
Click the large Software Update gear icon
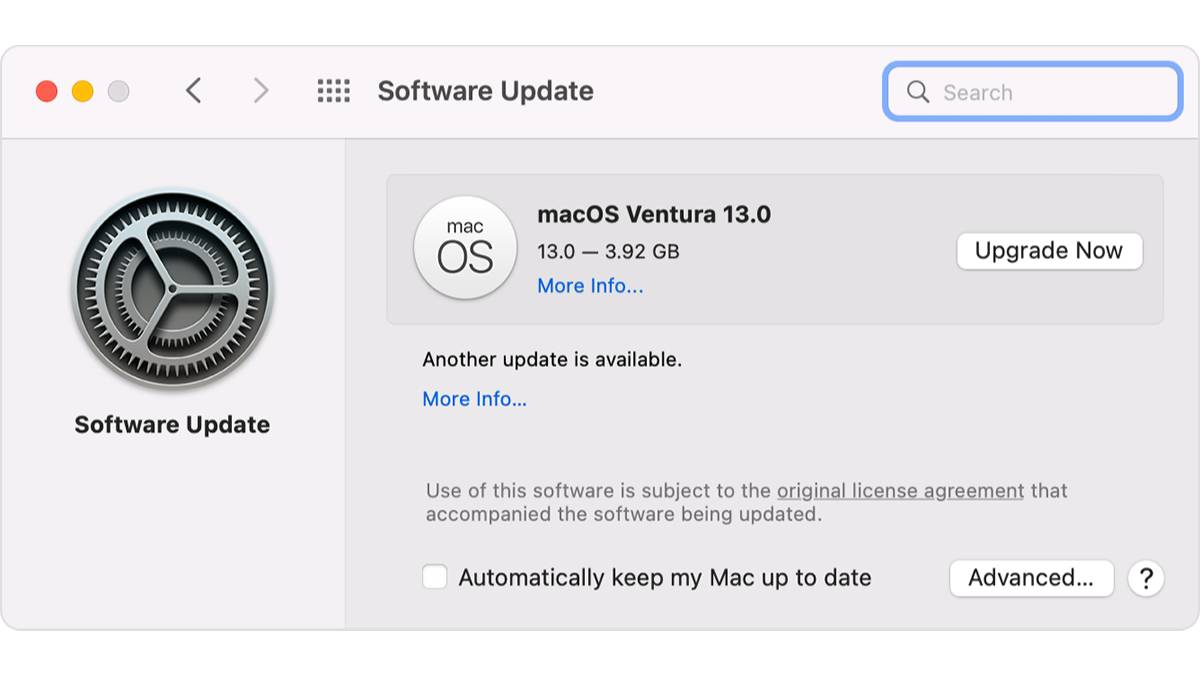point(172,288)
